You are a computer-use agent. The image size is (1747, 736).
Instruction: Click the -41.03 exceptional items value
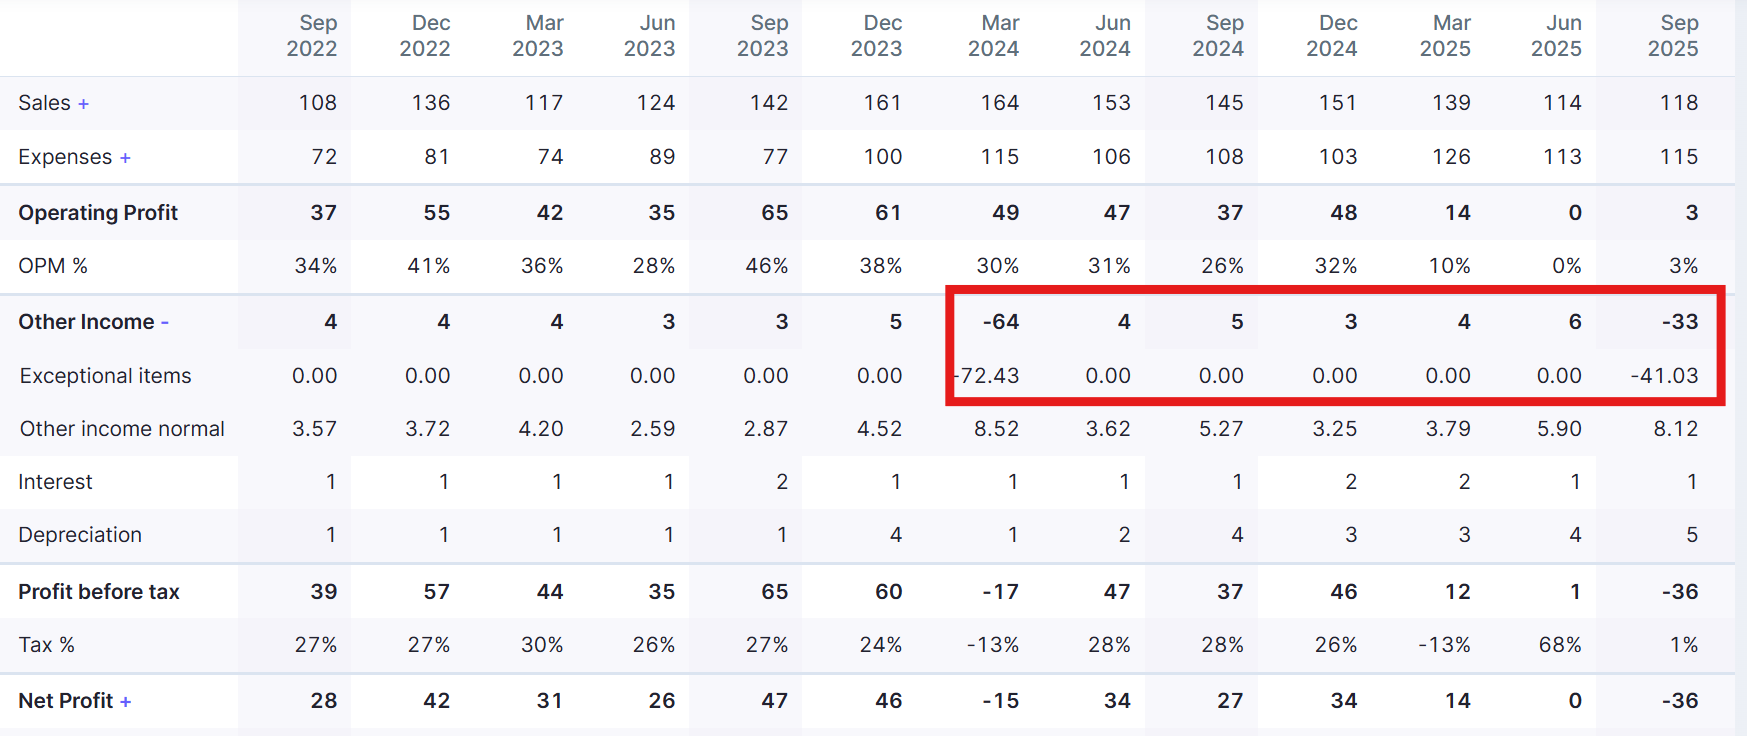(x=1664, y=376)
